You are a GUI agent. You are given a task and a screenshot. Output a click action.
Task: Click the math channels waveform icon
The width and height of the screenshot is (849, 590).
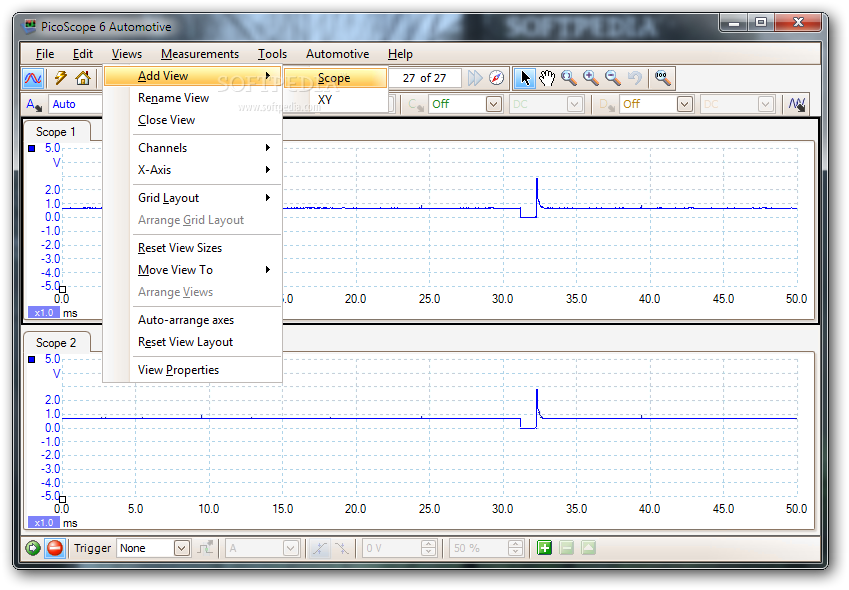pos(797,104)
